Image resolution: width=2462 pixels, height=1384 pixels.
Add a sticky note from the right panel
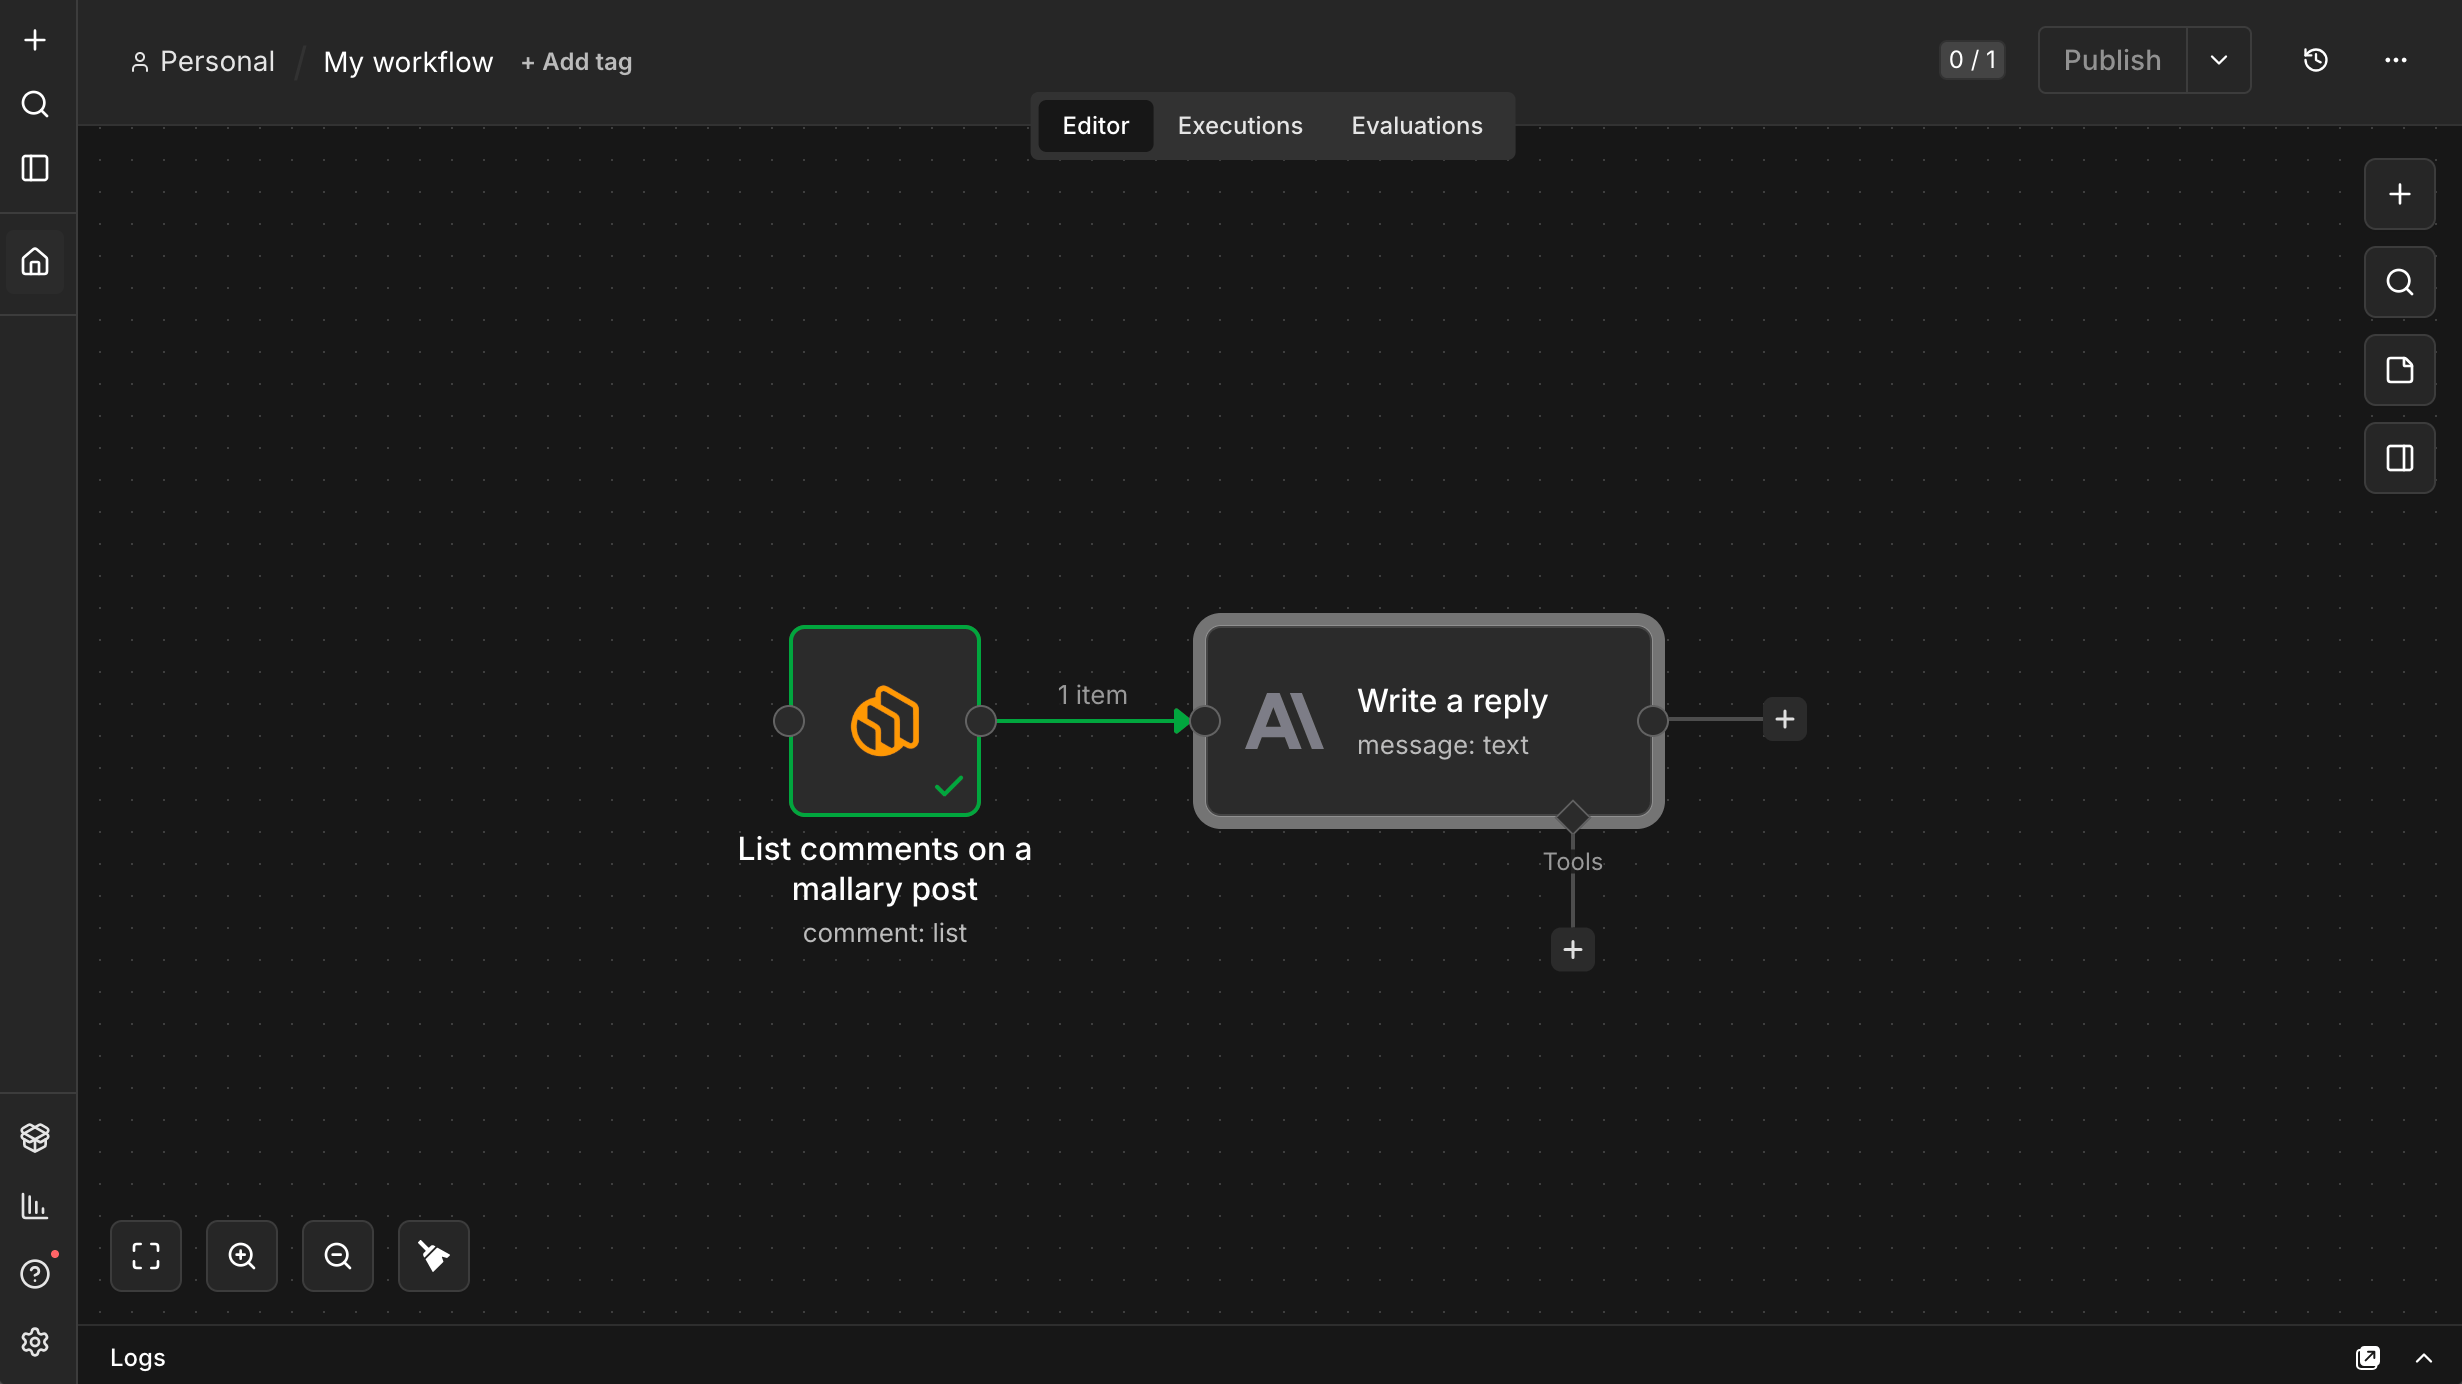click(x=2400, y=370)
